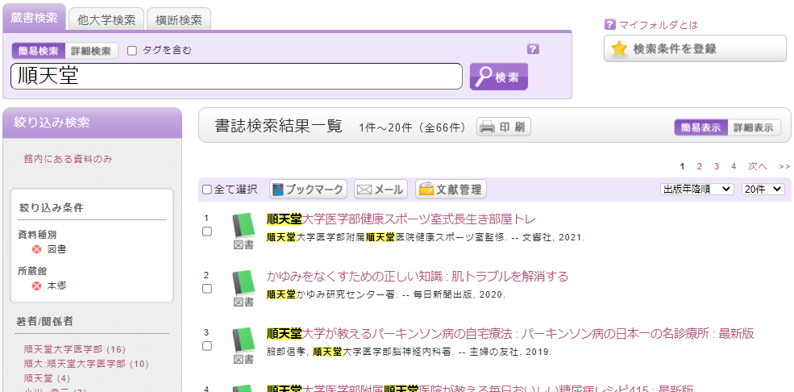Click the 次へ next page link

point(758,166)
